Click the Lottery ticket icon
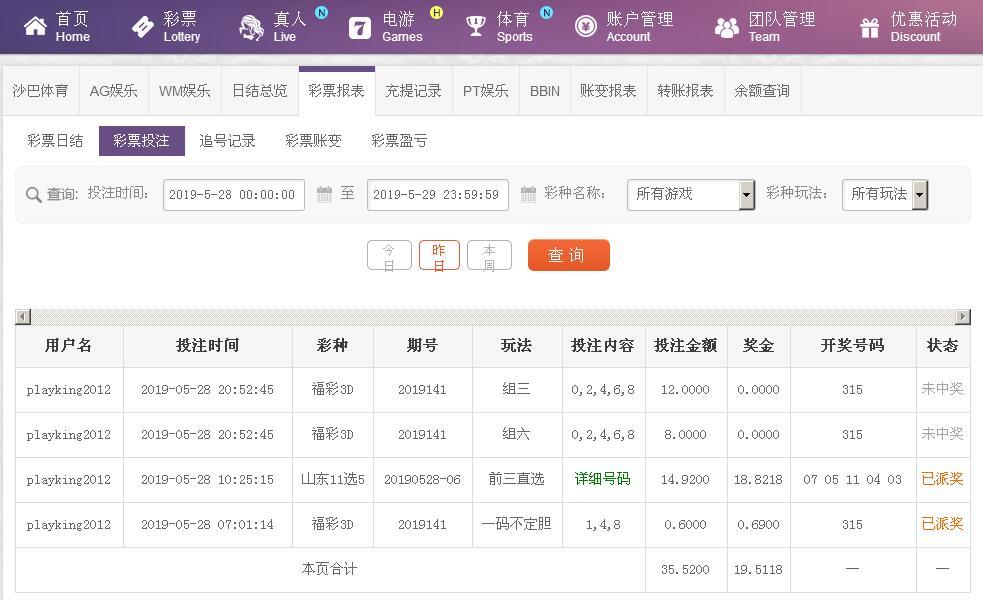Image resolution: width=983 pixels, height=600 pixels. pos(143,26)
